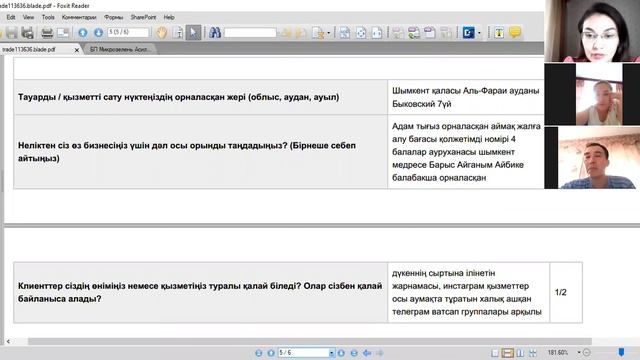The width and height of the screenshot is (640, 360).
Task: Click the green-arrow page rotate icon
Action: point(414,33)
